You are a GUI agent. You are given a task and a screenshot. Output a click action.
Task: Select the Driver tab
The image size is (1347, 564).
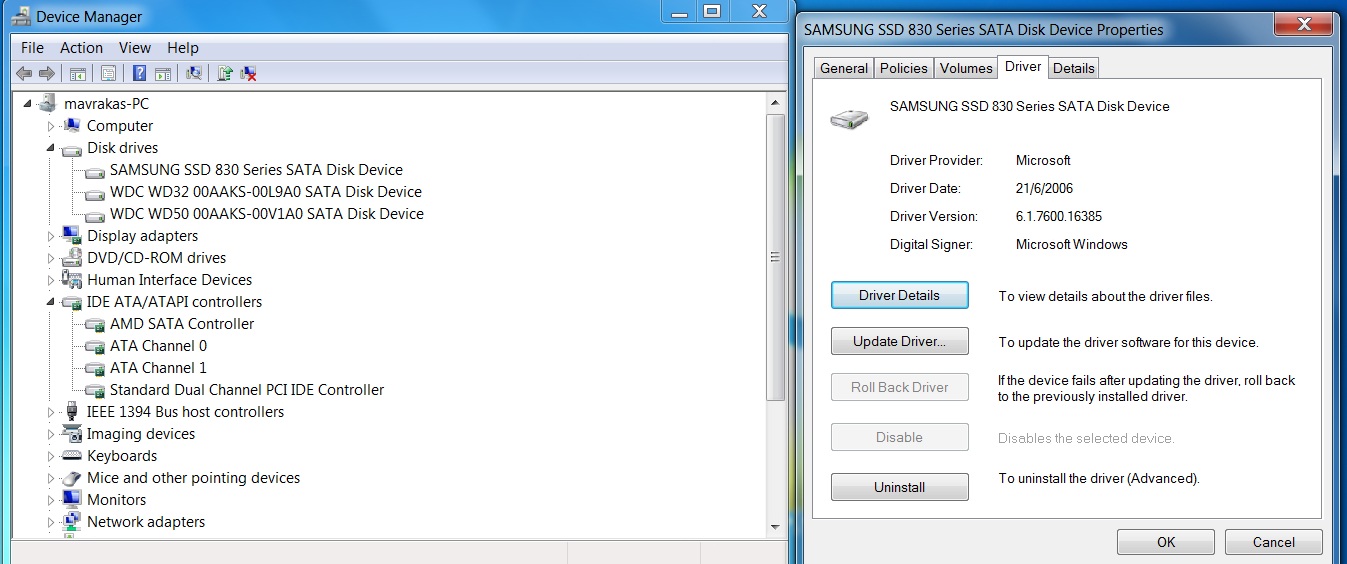point(1023,66)
